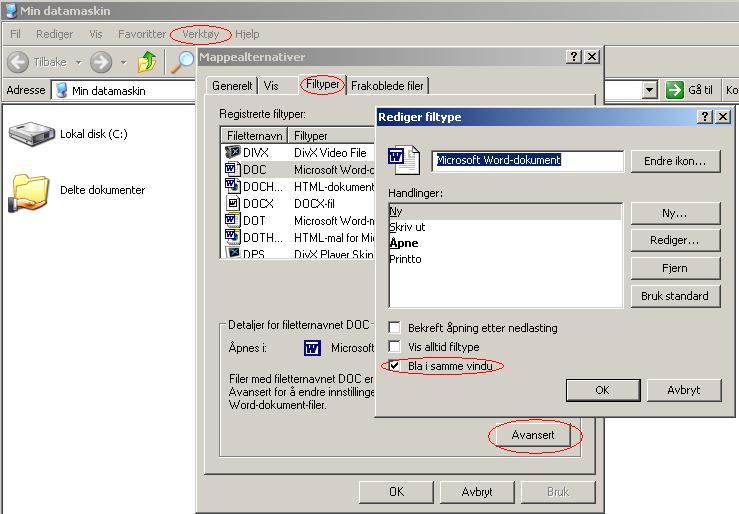Click Avbryt in Rediger filtype dialog

click(x=684, y=390)
